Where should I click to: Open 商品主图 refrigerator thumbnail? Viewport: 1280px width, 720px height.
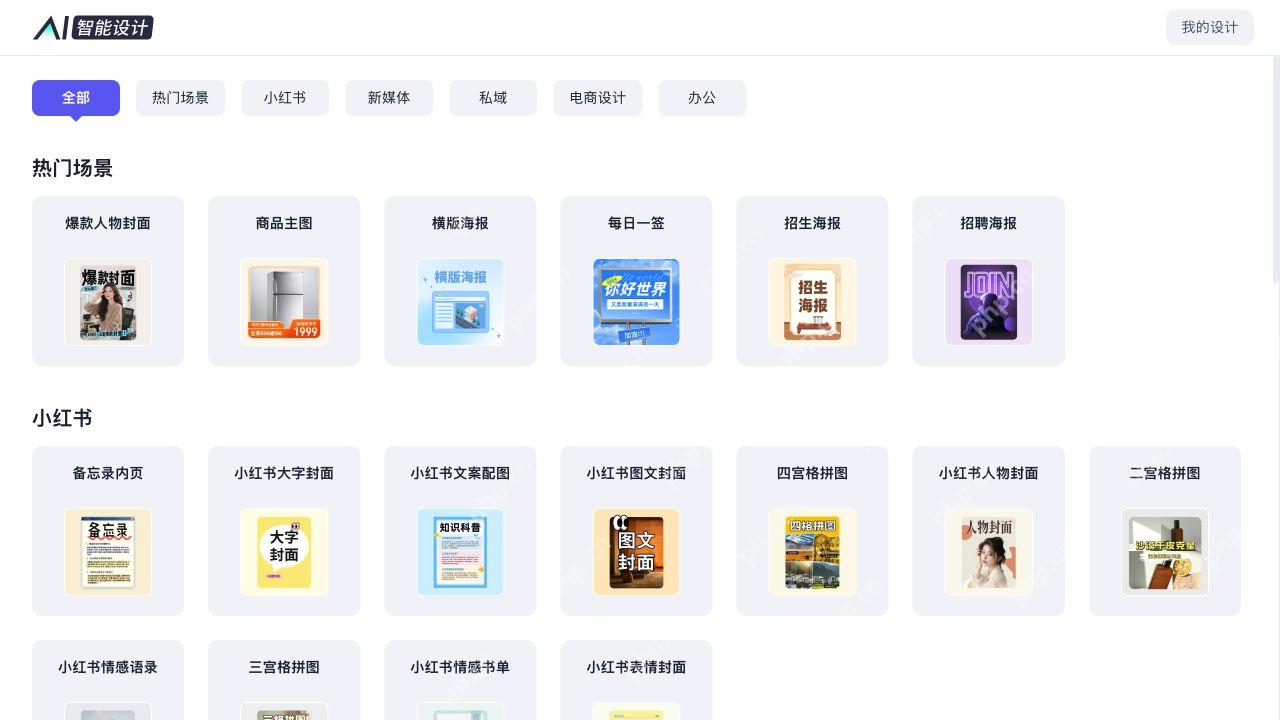point(284,302)
